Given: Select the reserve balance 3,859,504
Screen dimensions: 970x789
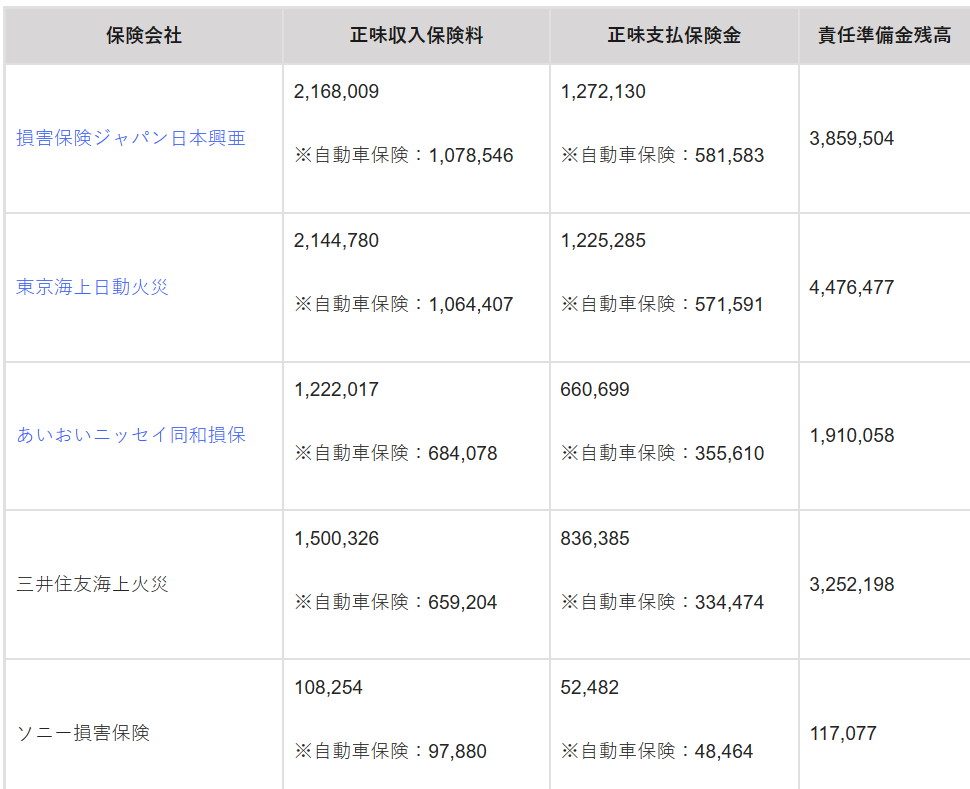Looking at the screenshot, I should [852, 138].
